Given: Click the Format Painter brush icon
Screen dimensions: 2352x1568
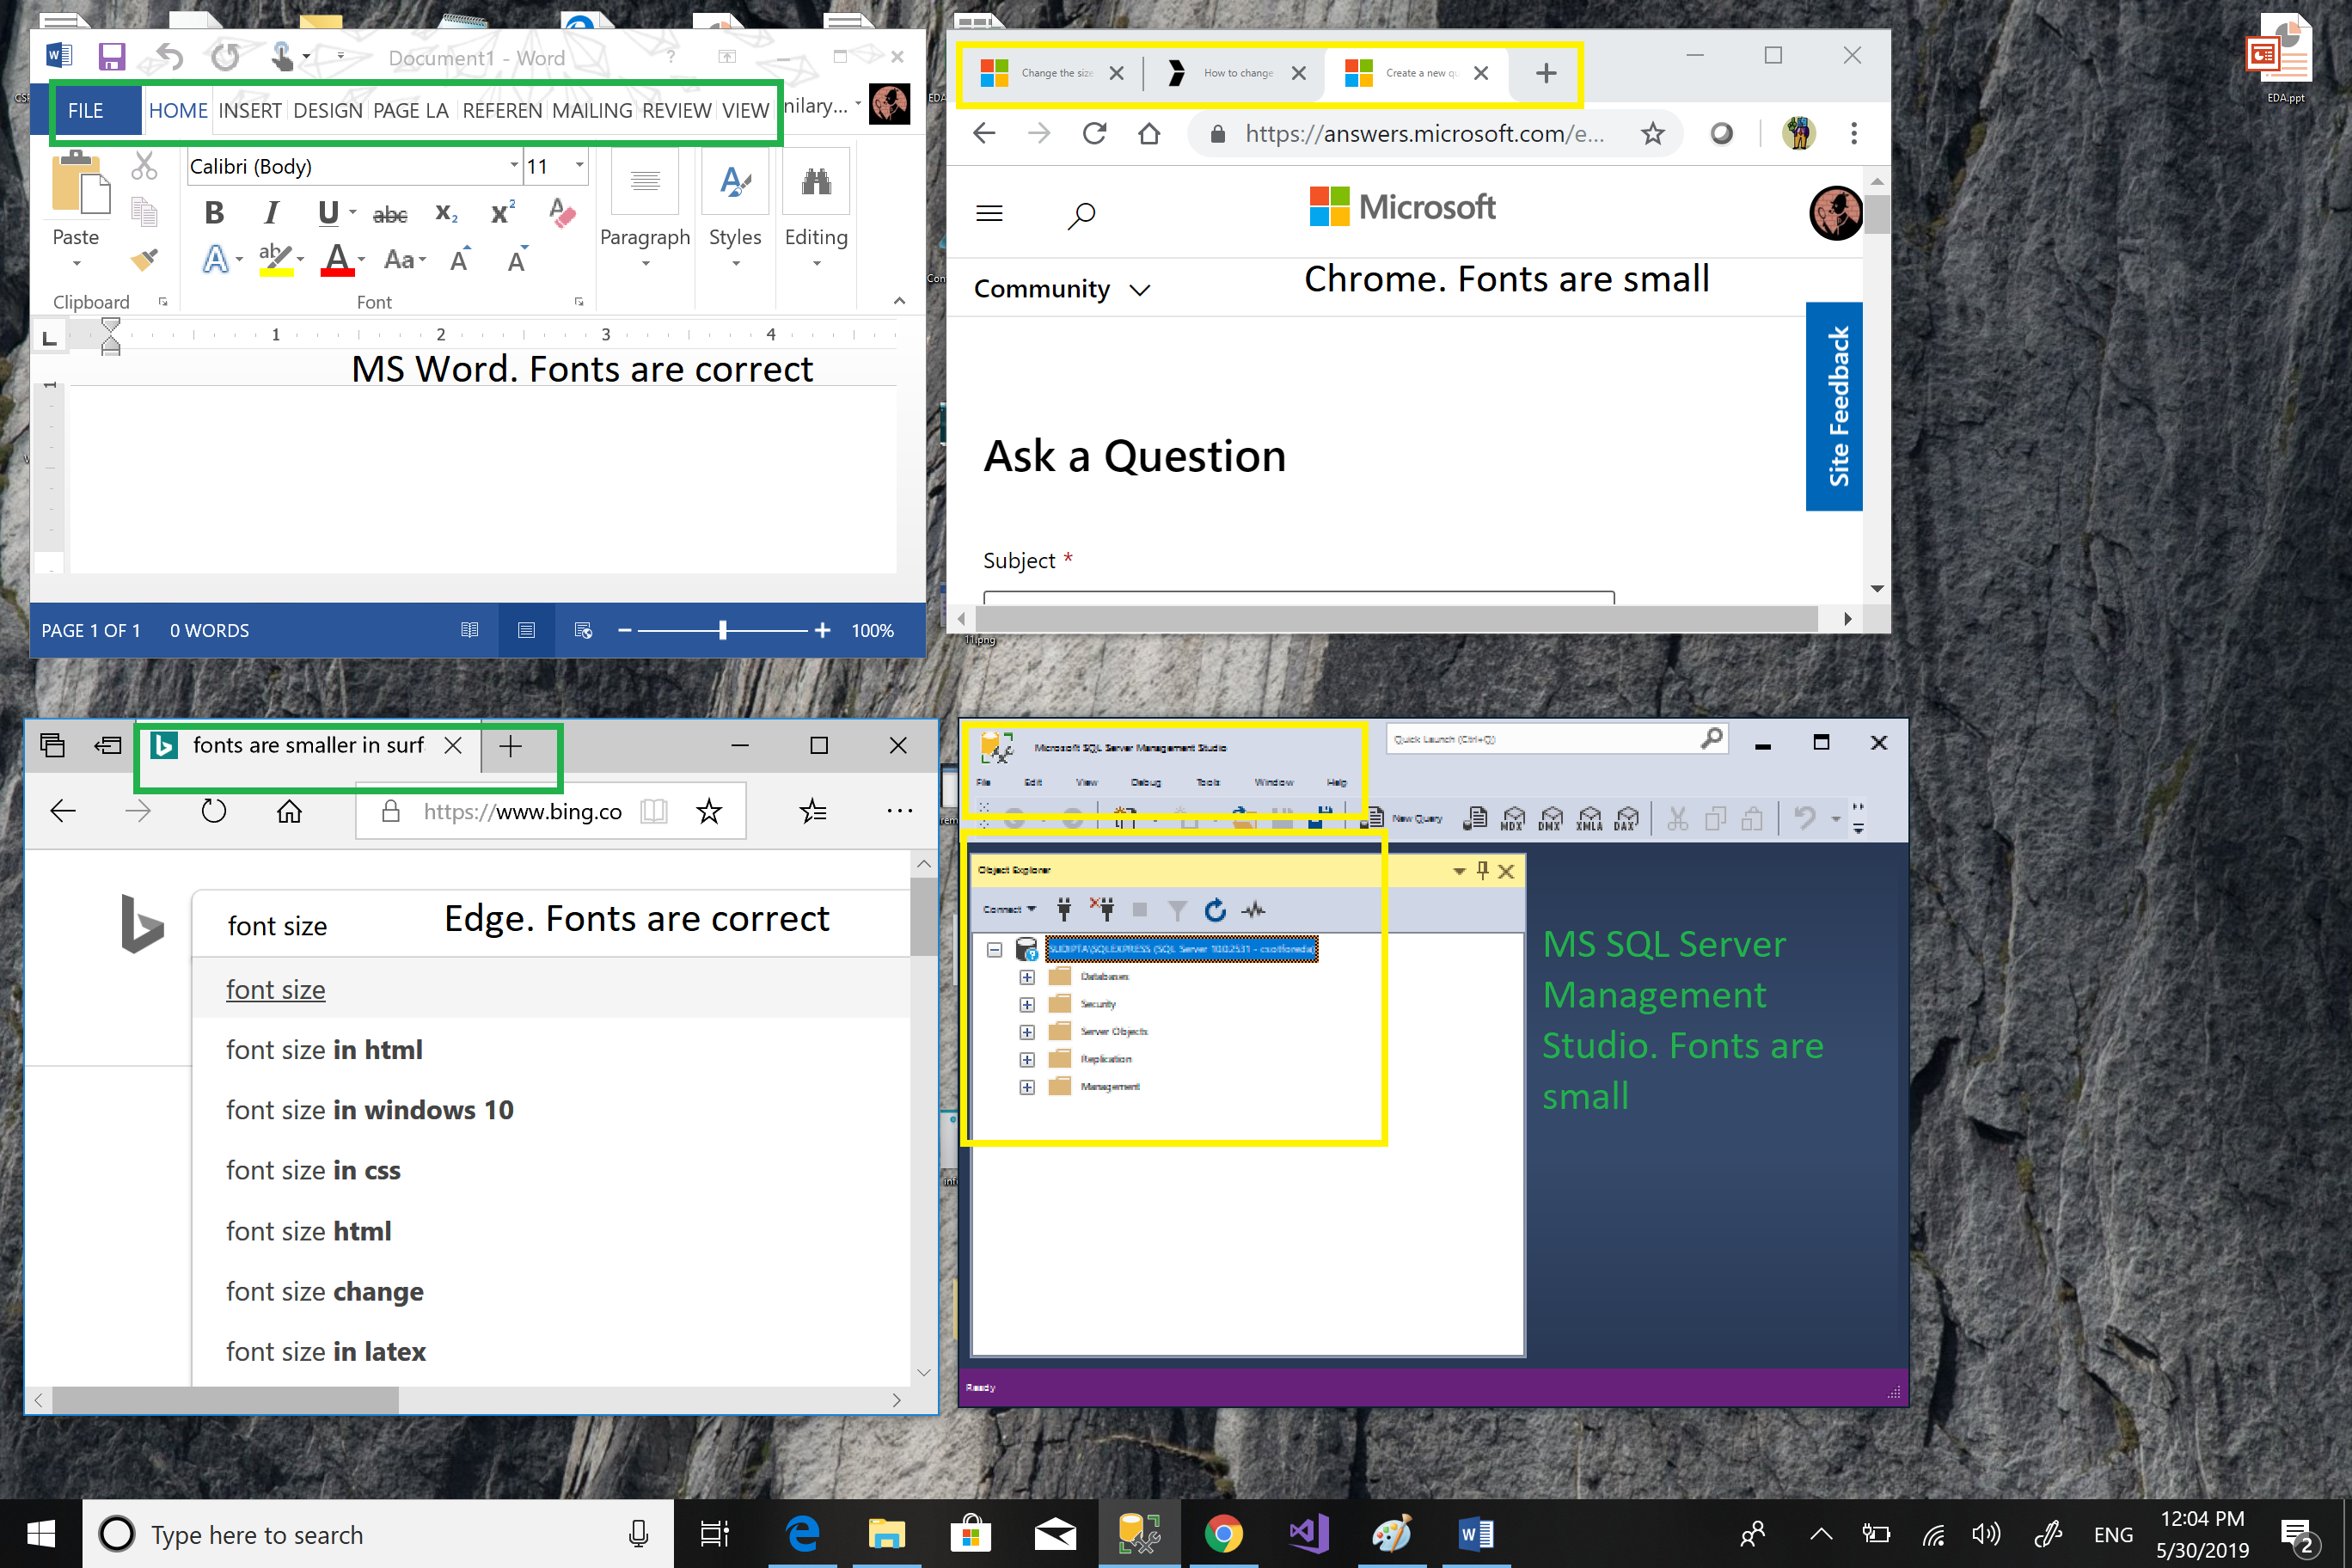Looking at the screenshot, I should pyautogui.click(x=144, y=260).
